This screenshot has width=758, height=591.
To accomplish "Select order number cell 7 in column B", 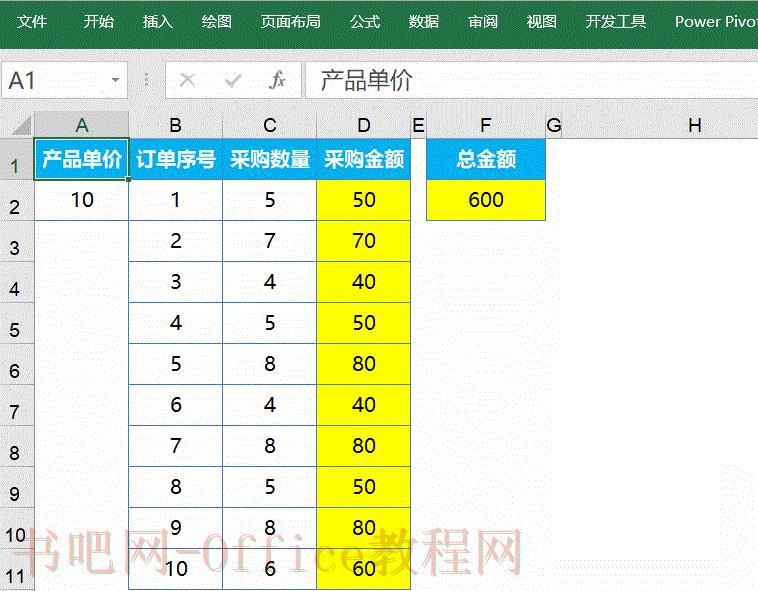I will pos(175,446).
